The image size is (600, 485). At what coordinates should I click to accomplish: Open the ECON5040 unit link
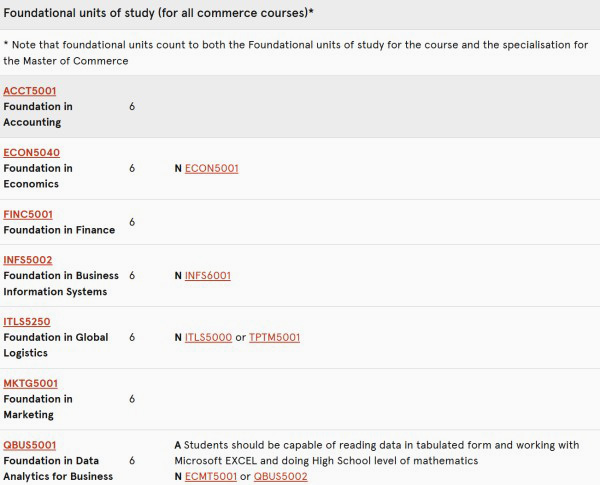(31, 153)
